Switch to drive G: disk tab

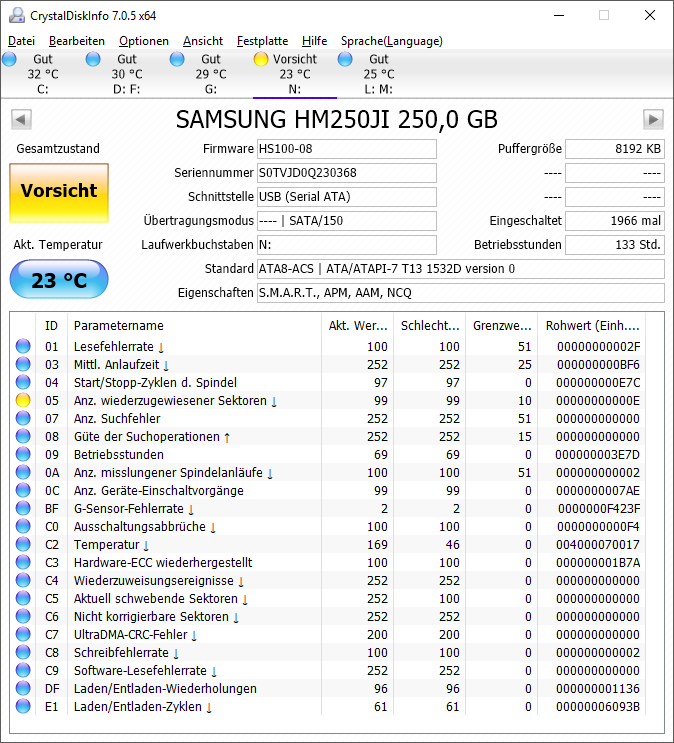tap(210, 74)
